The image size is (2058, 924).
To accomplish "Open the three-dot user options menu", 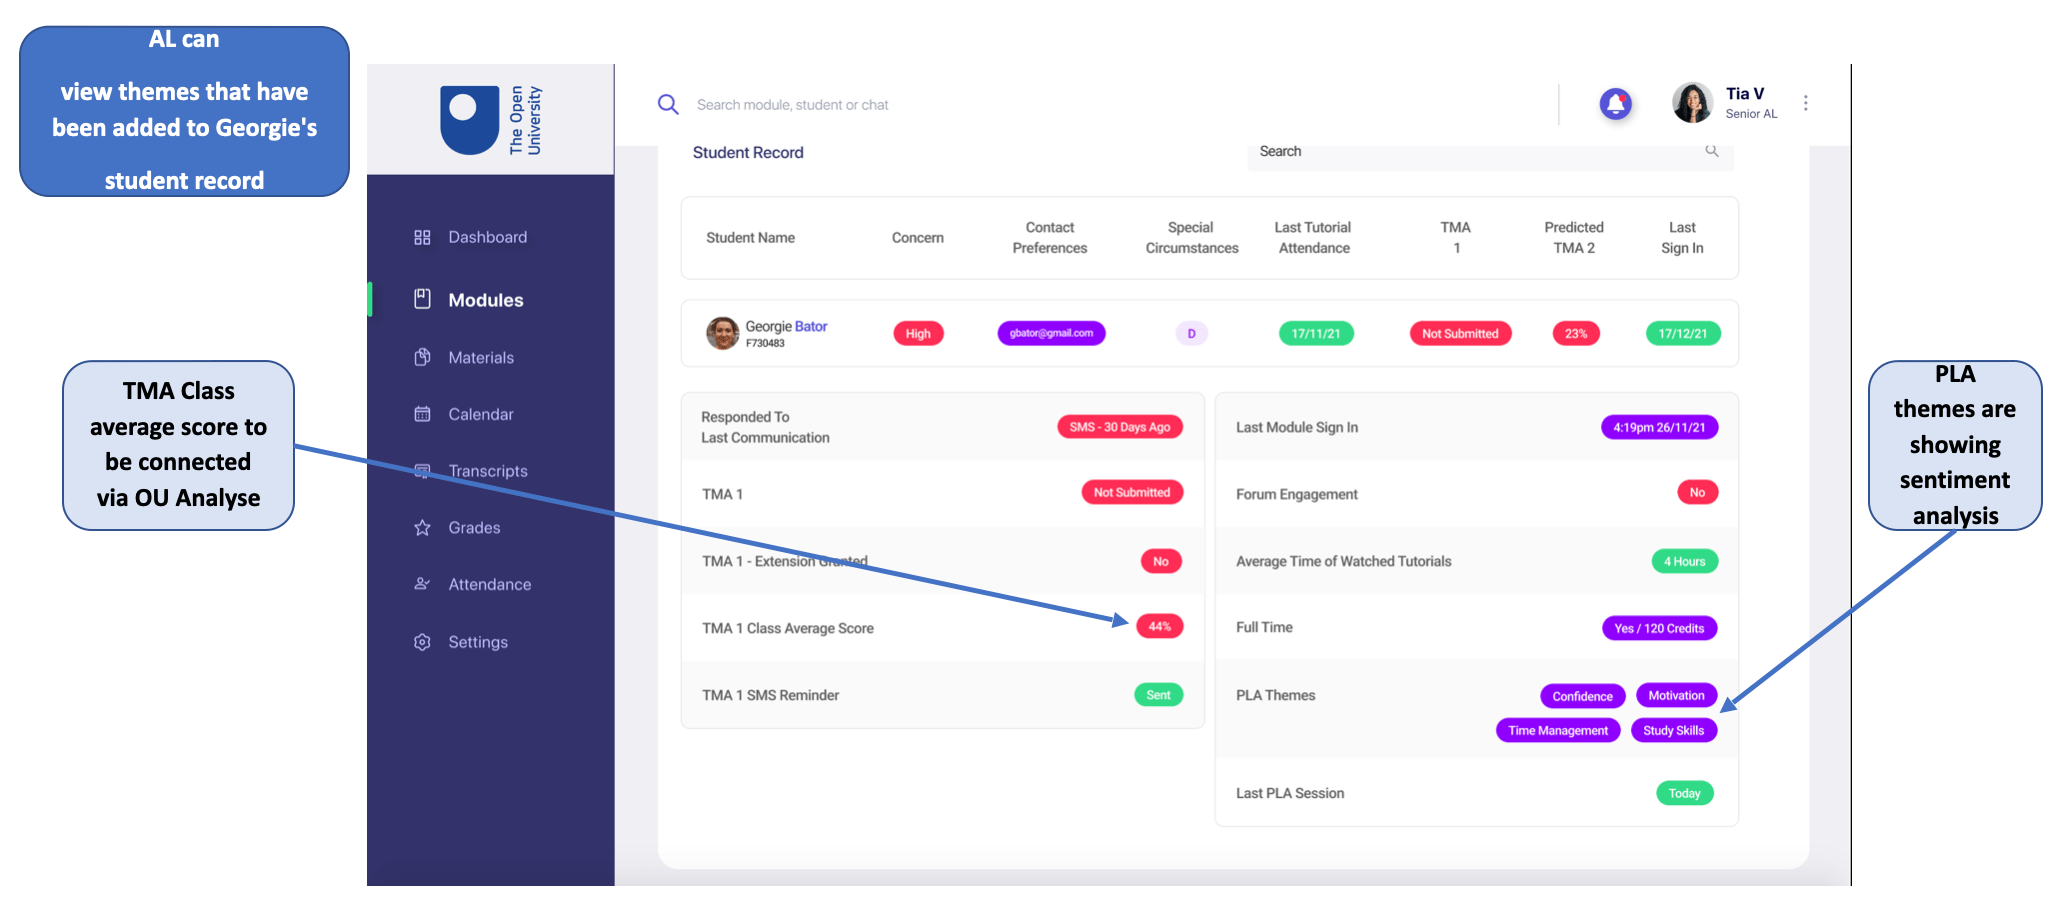I will pos(1805,103).
